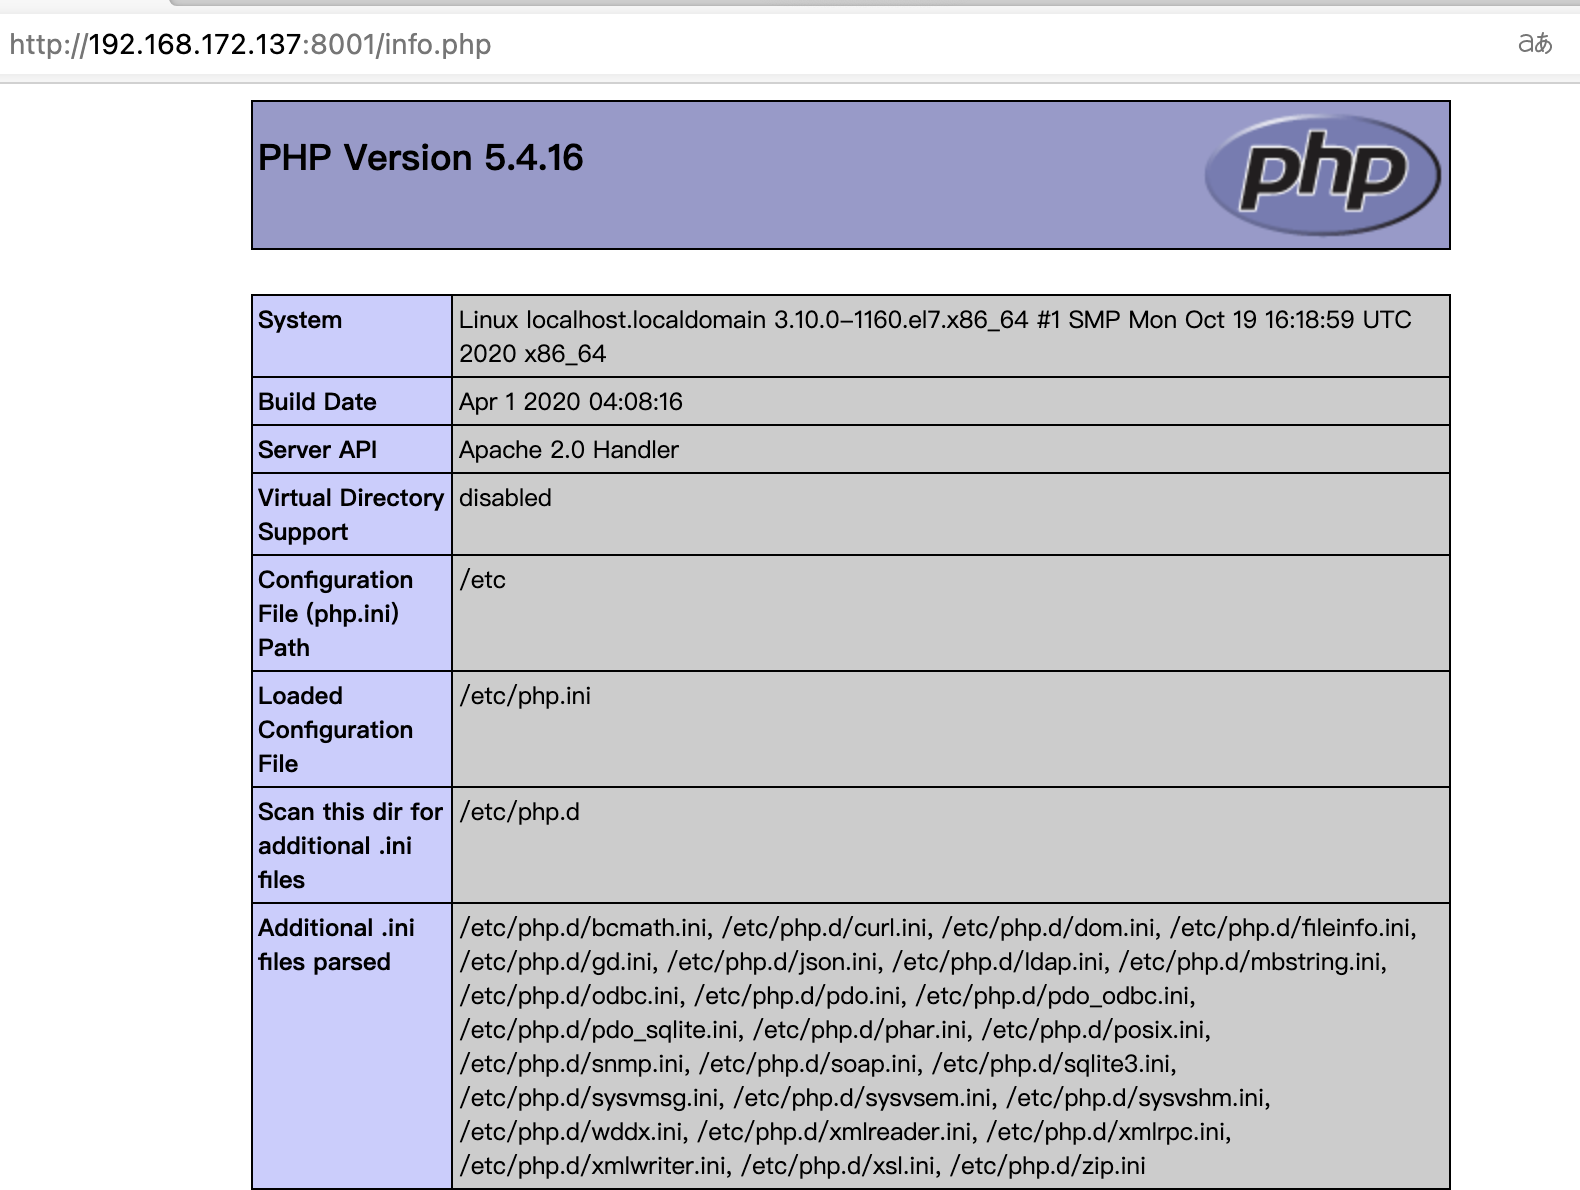Click Scan this dir label
Screen dimensions: 1580x1190
pos(350,845)
